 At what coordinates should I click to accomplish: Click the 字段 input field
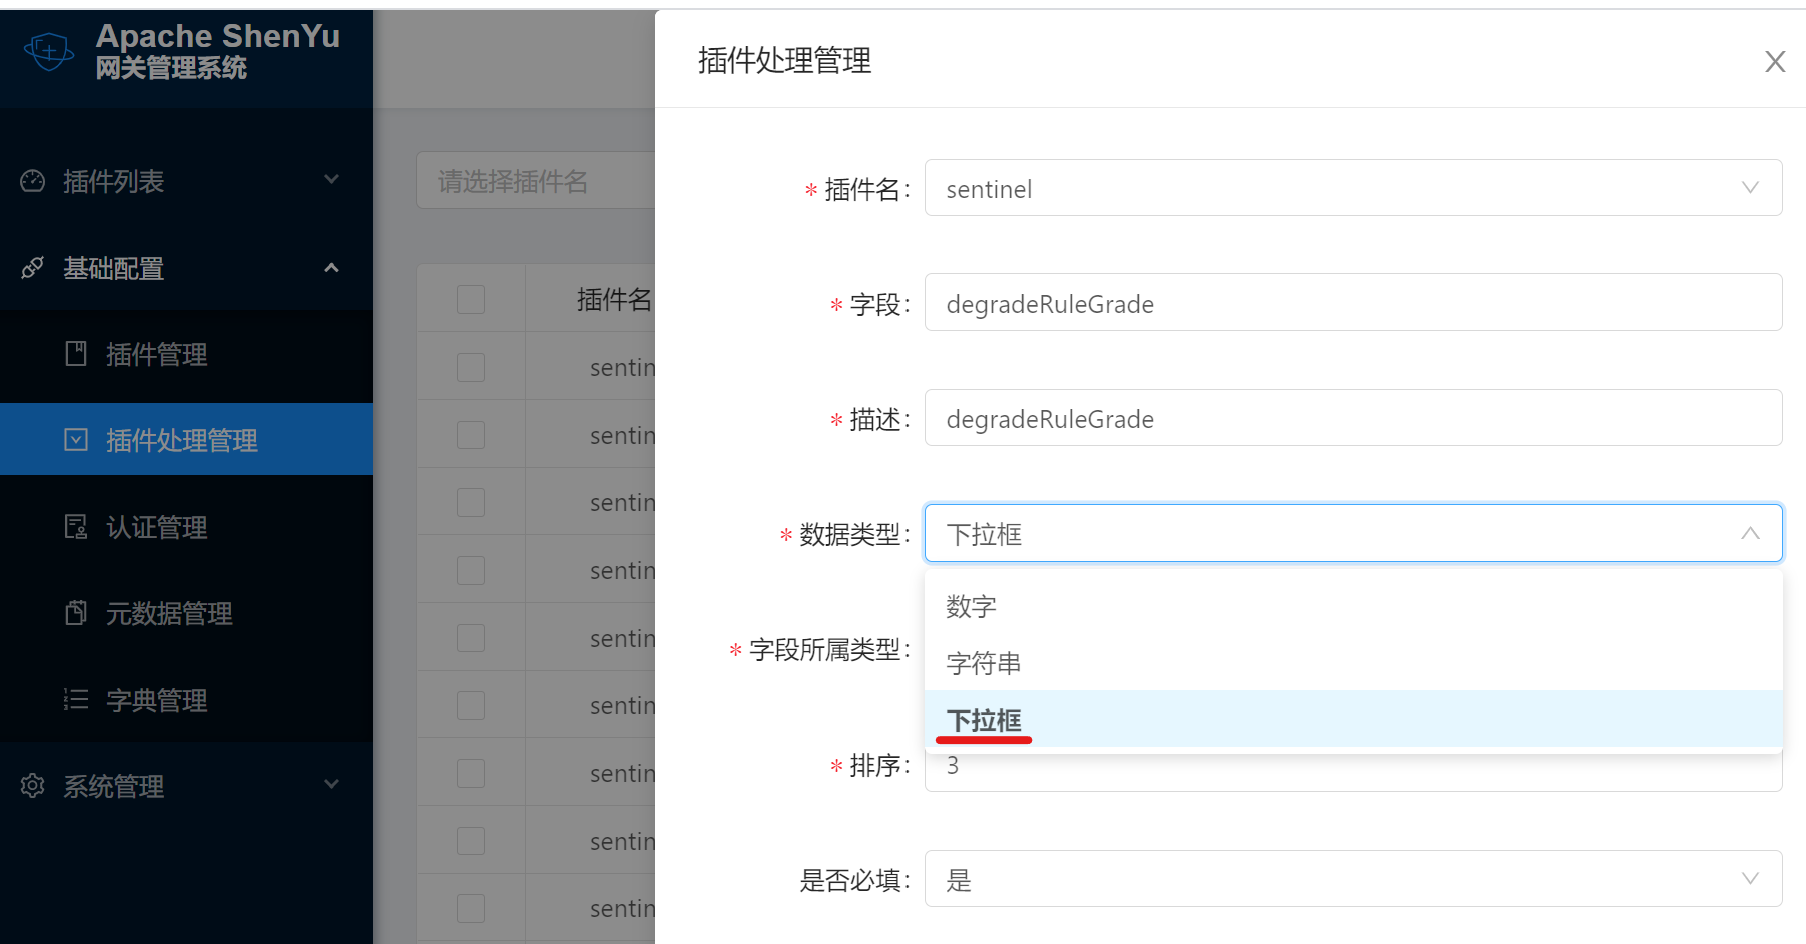click(1352, 303)
